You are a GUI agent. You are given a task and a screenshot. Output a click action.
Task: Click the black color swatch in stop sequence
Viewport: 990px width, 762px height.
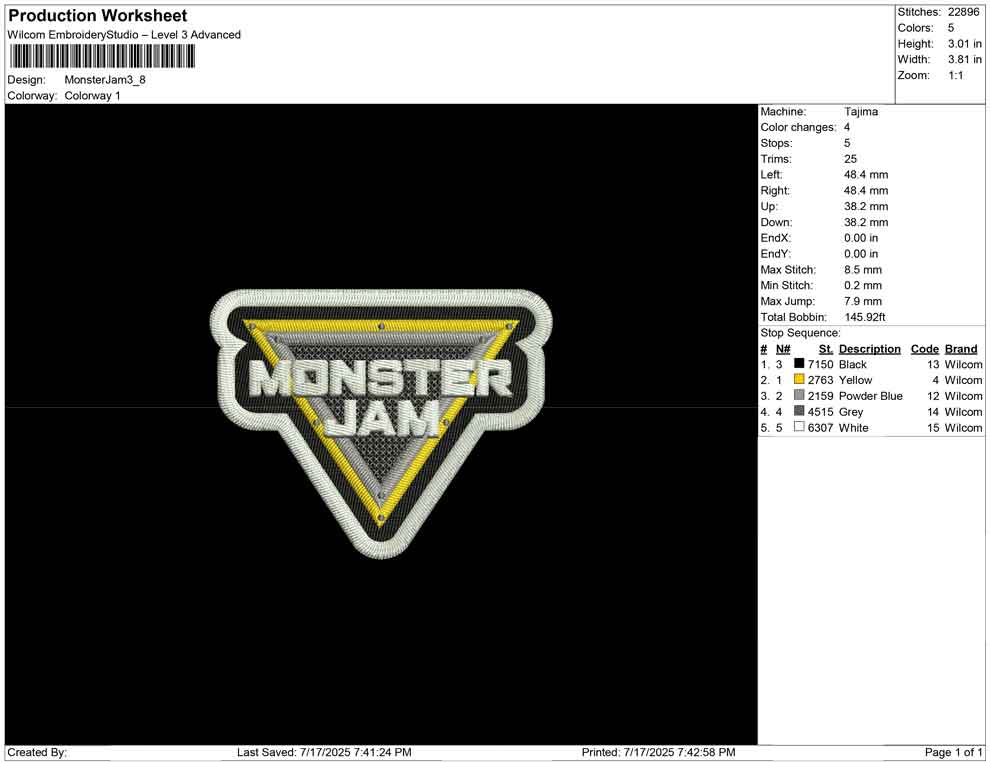799,364
